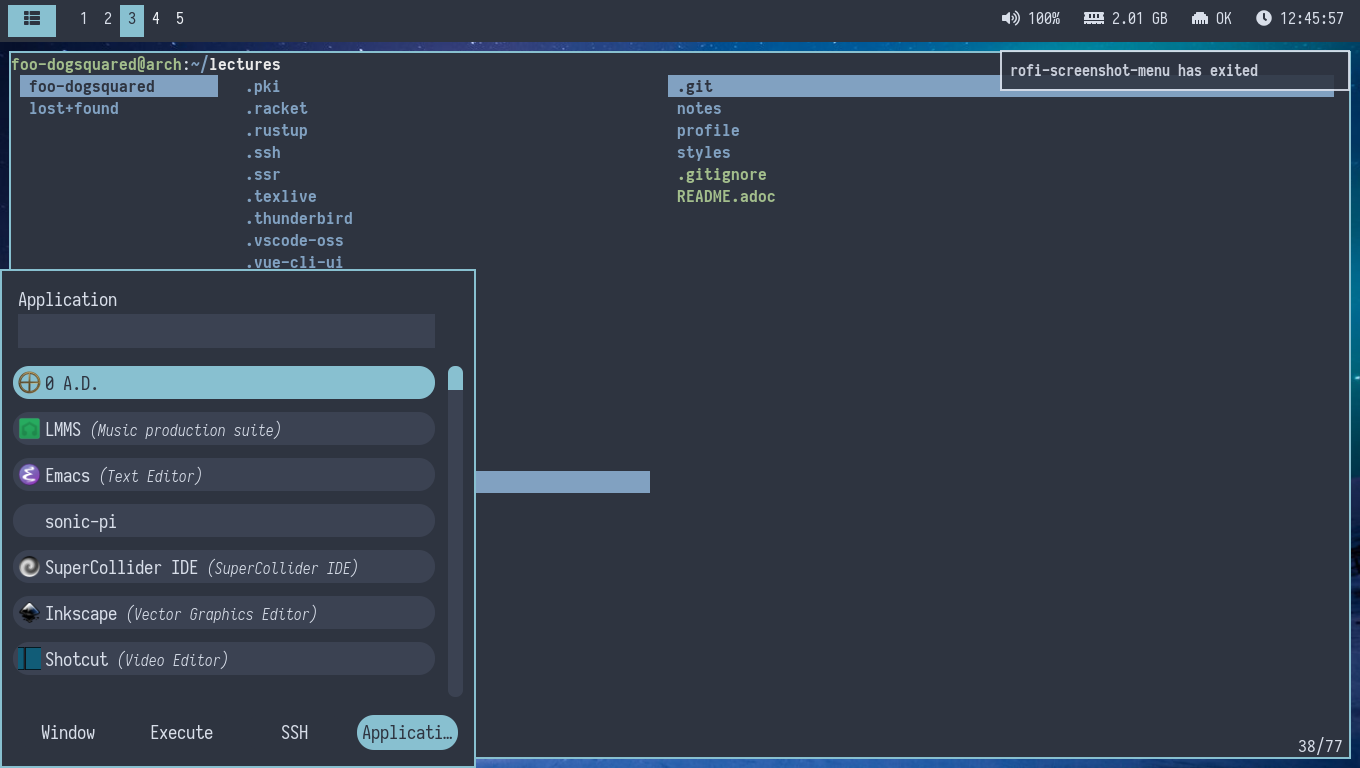Click the 2.01 GB memory text
Image resolution: width=1360 pixels, height=768 pixels.
(x=1140, y=18)
